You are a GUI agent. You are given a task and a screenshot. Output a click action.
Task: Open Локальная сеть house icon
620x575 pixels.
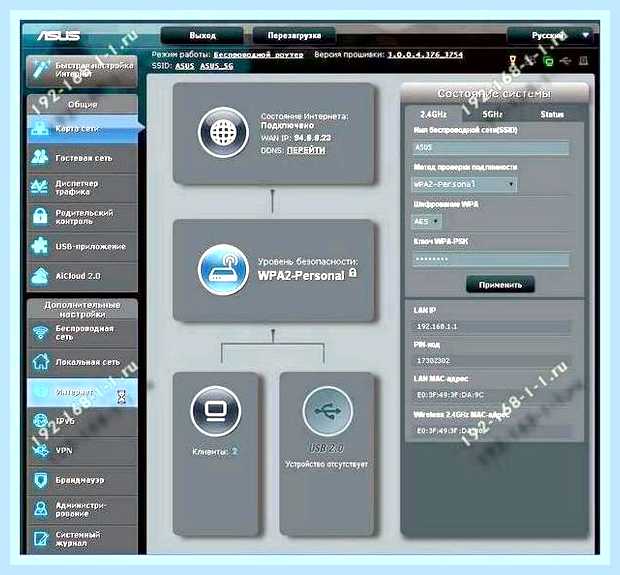[x=40, y=361]
